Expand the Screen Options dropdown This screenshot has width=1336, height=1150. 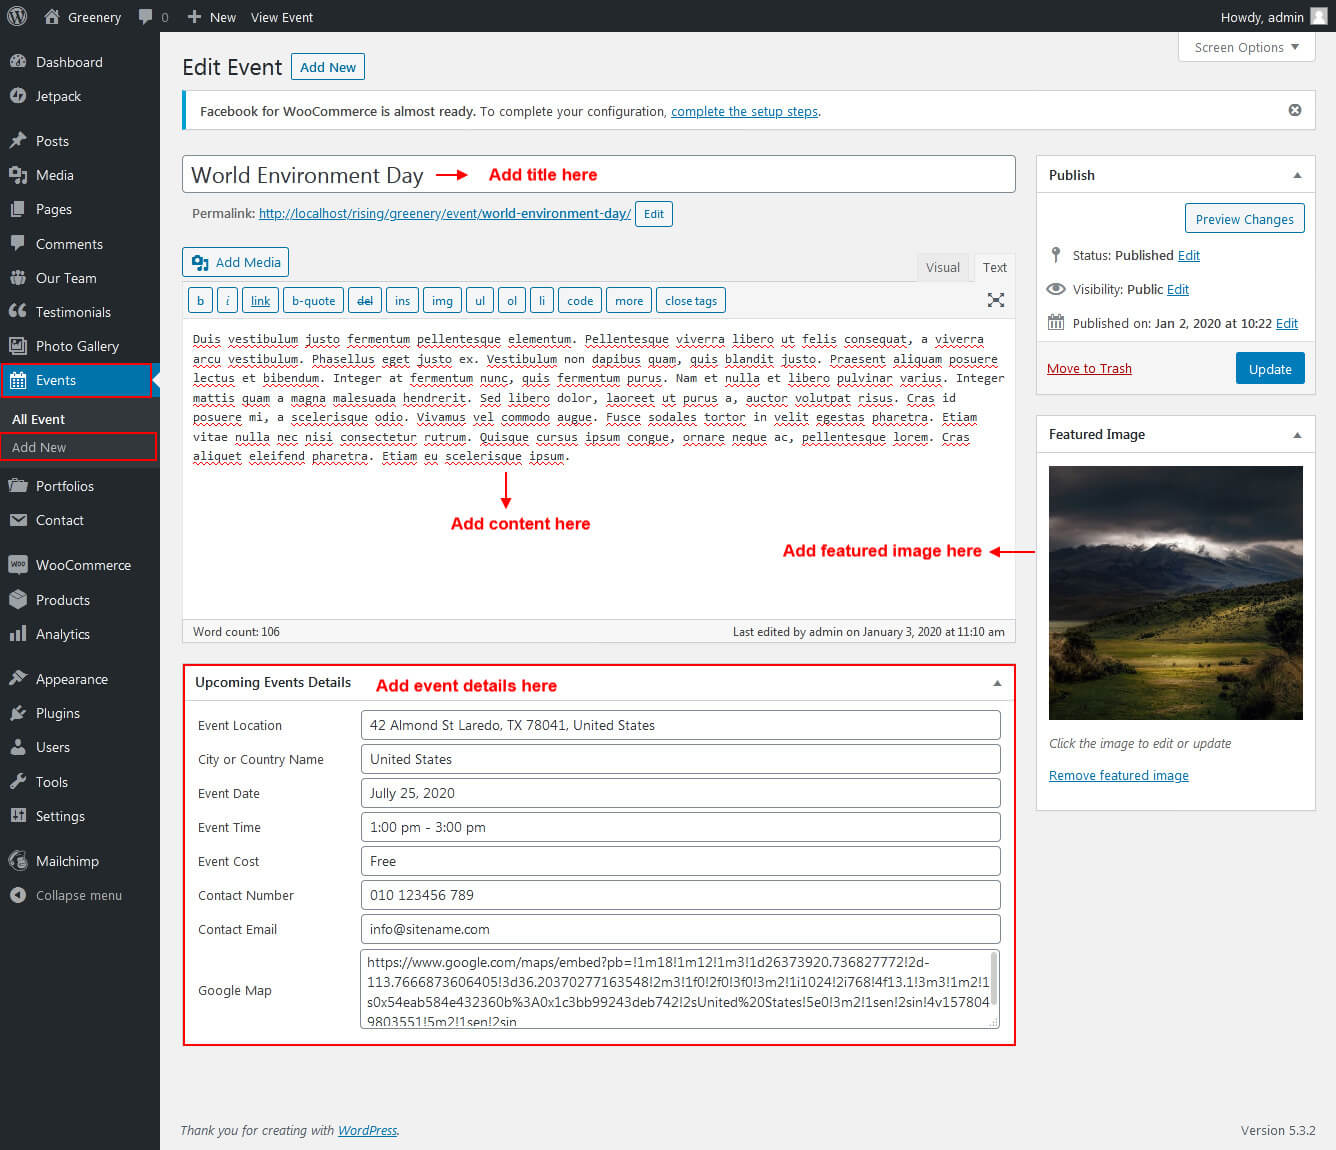tap(1246, 47)
